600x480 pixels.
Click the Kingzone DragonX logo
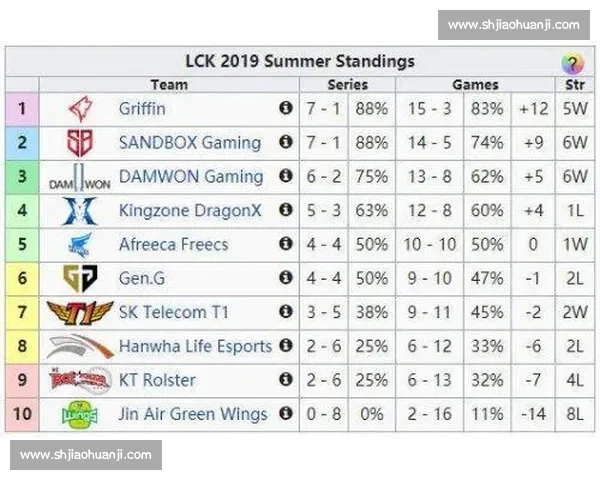(x=79, y=211)
